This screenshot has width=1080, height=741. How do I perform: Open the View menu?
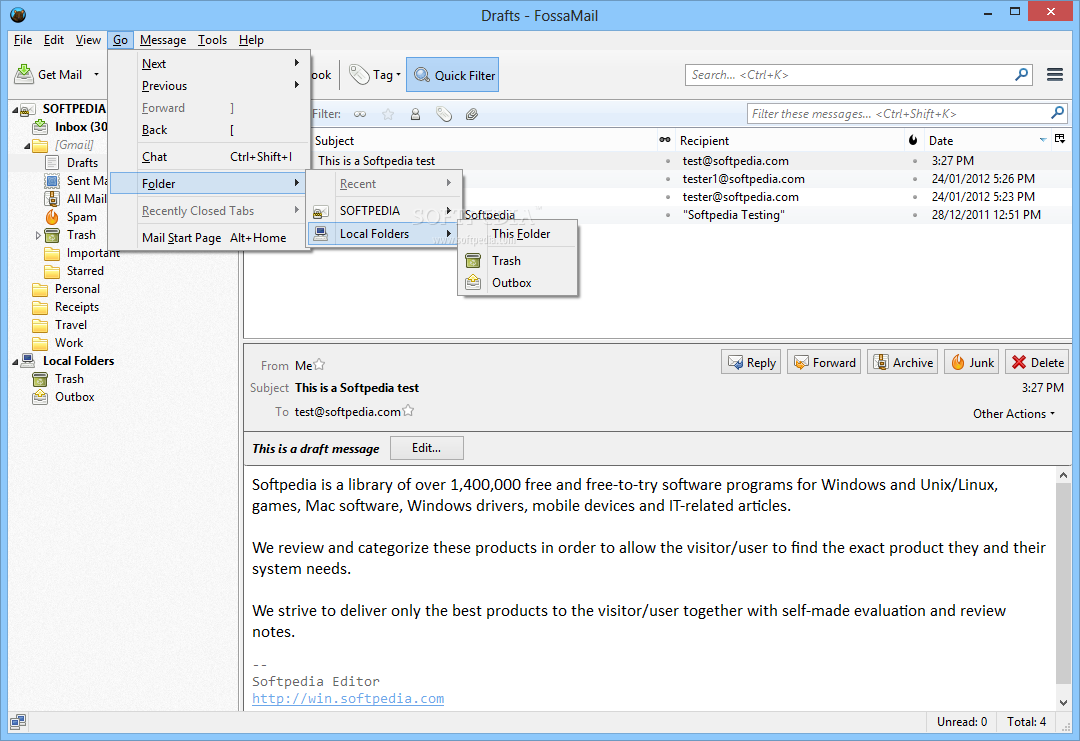pyautogui.click(x=87, y=40)
